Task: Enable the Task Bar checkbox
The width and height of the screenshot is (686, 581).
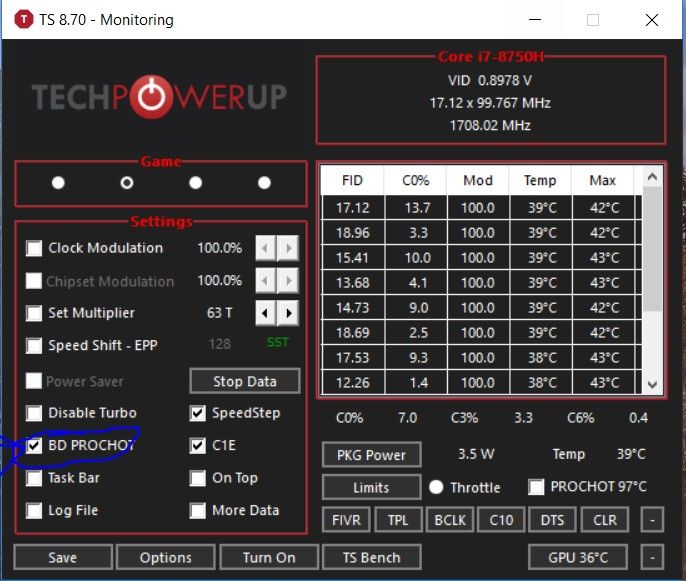Action: (x=34, y=478)
